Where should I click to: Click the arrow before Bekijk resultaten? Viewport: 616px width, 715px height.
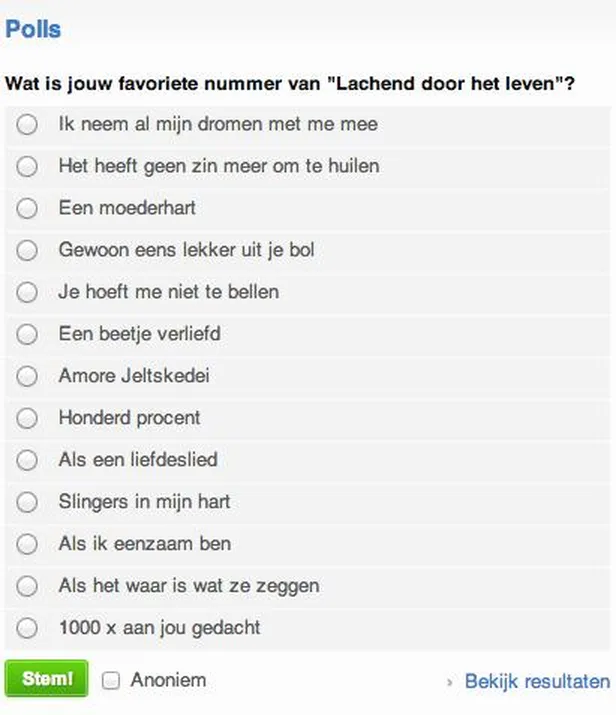click(x=450, y=682)
